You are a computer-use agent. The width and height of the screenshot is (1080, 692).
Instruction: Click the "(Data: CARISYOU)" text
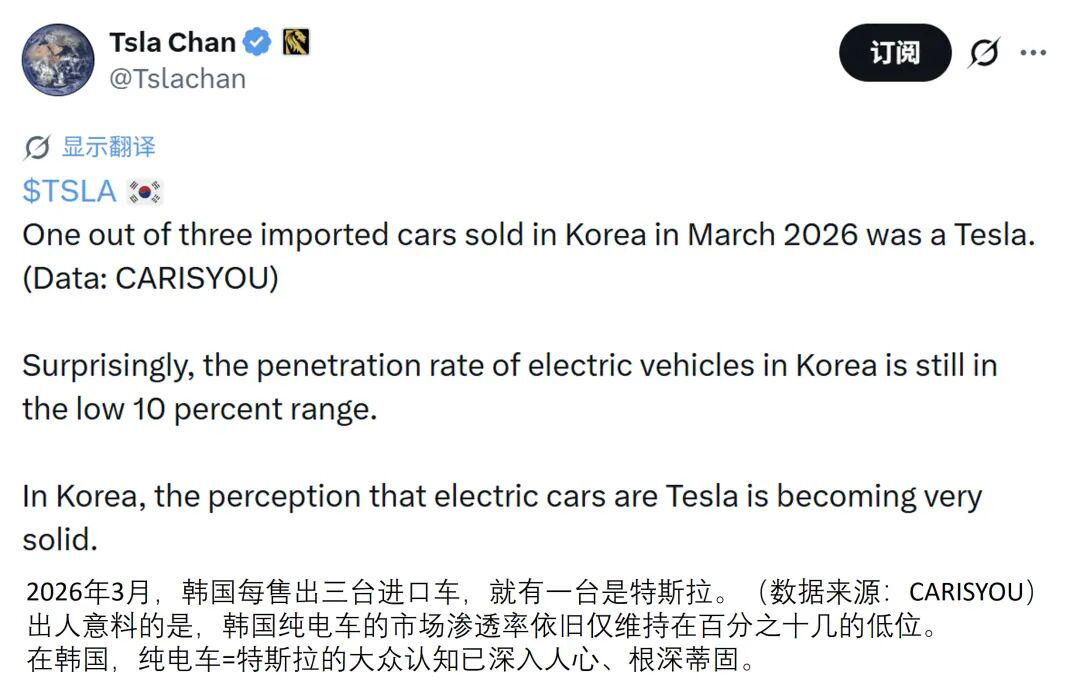[150, 278]
